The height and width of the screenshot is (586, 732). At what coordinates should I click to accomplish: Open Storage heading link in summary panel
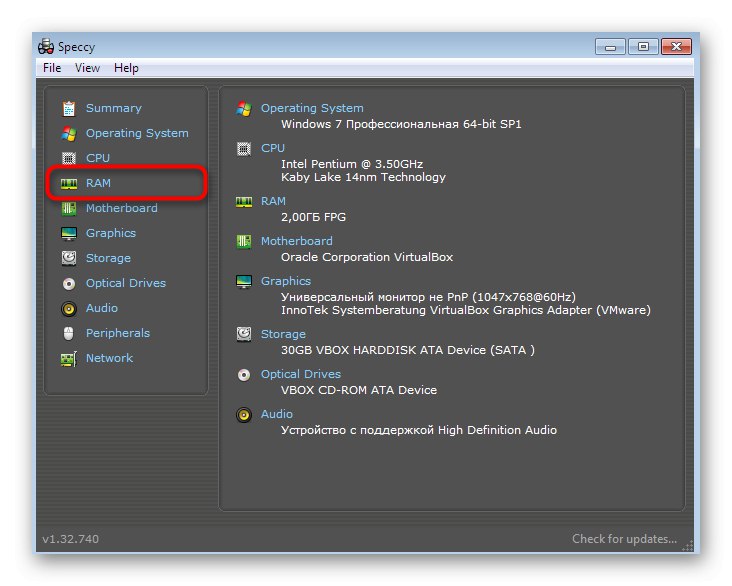[x=283, y=334]
